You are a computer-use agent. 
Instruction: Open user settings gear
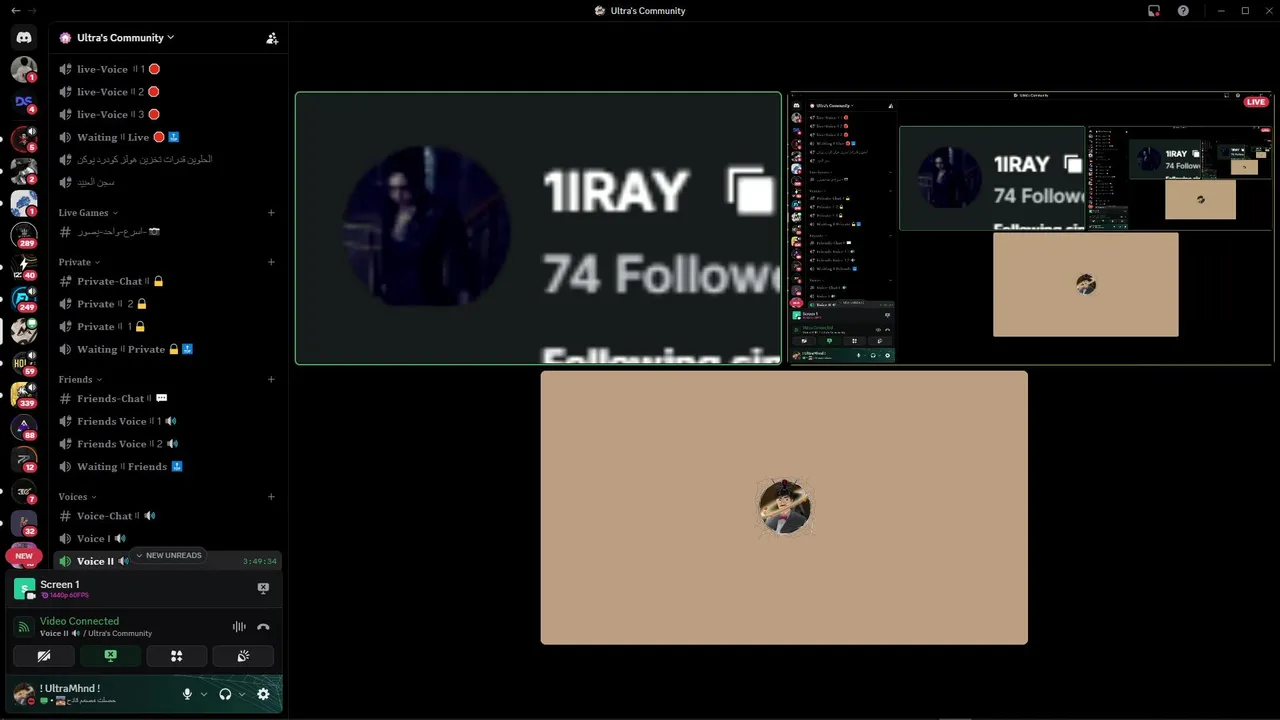coord(263,694)
